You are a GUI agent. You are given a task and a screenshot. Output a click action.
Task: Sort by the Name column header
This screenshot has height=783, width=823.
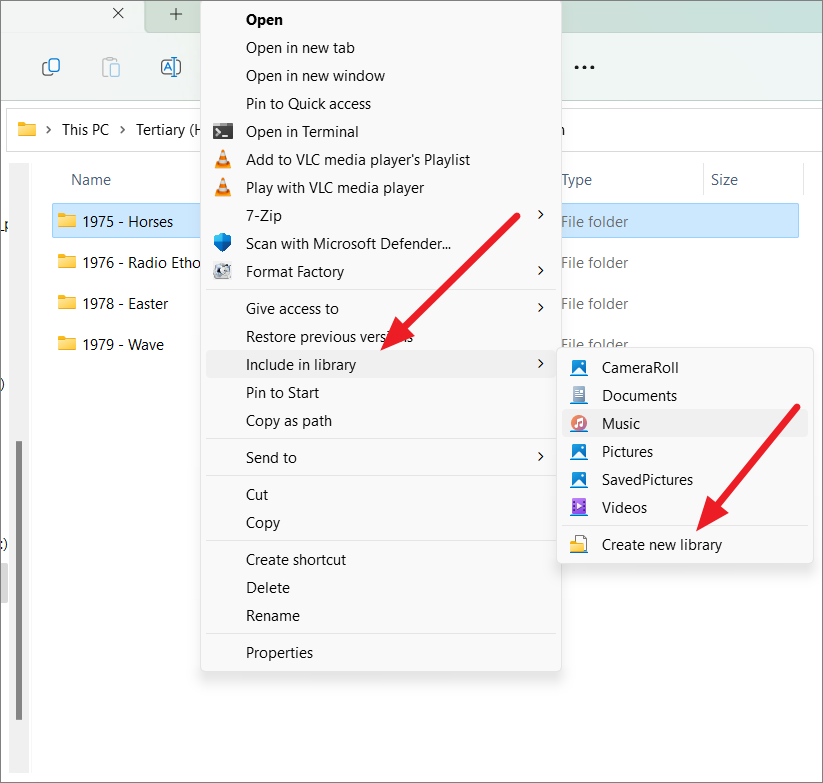coord(91,179)
